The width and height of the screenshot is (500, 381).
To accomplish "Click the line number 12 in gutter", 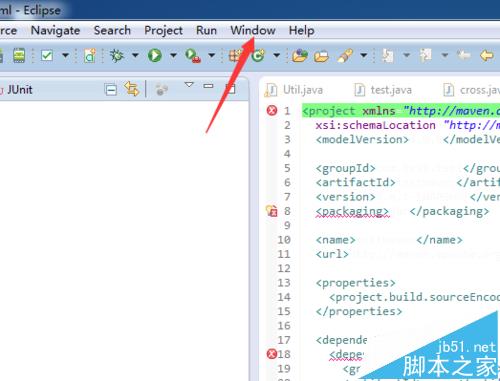I will point(284,269).
